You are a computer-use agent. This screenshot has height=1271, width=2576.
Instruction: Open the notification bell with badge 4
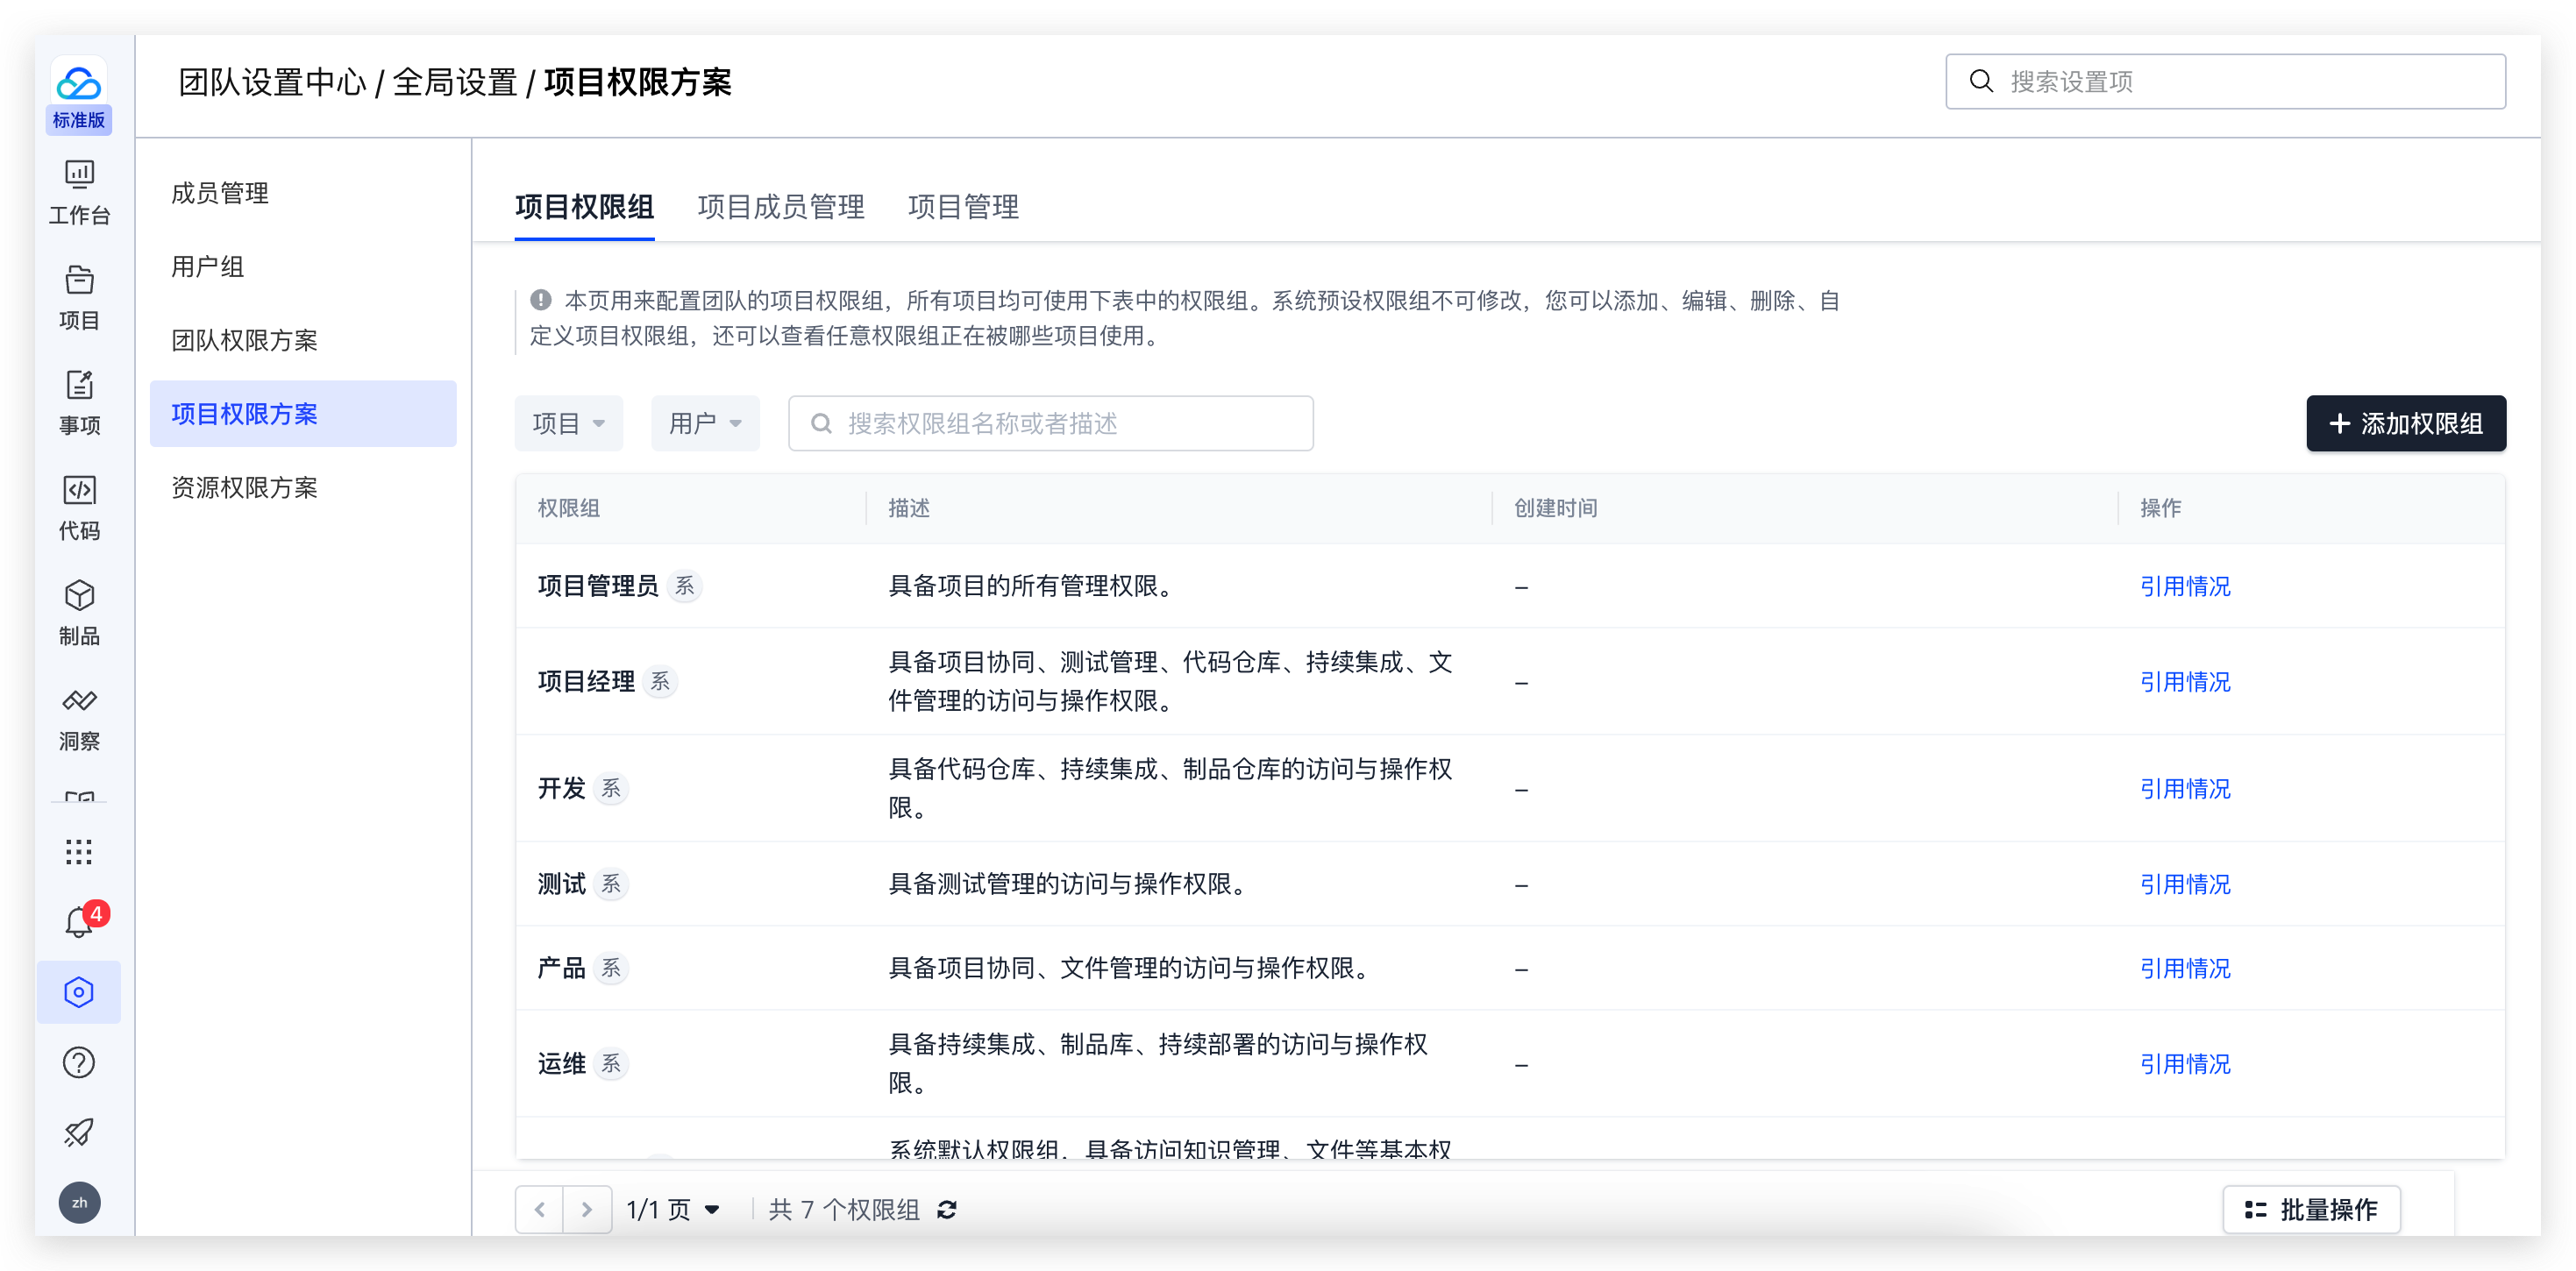tap(79, 921)
